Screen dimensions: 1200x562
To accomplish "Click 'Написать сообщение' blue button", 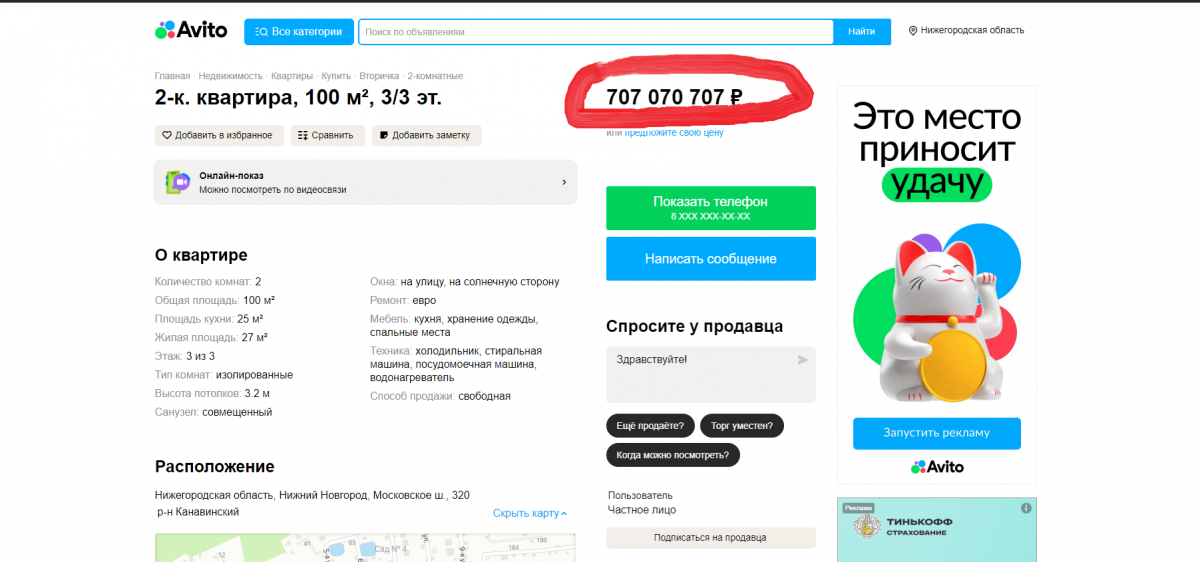I will click(x=711, y=259).
